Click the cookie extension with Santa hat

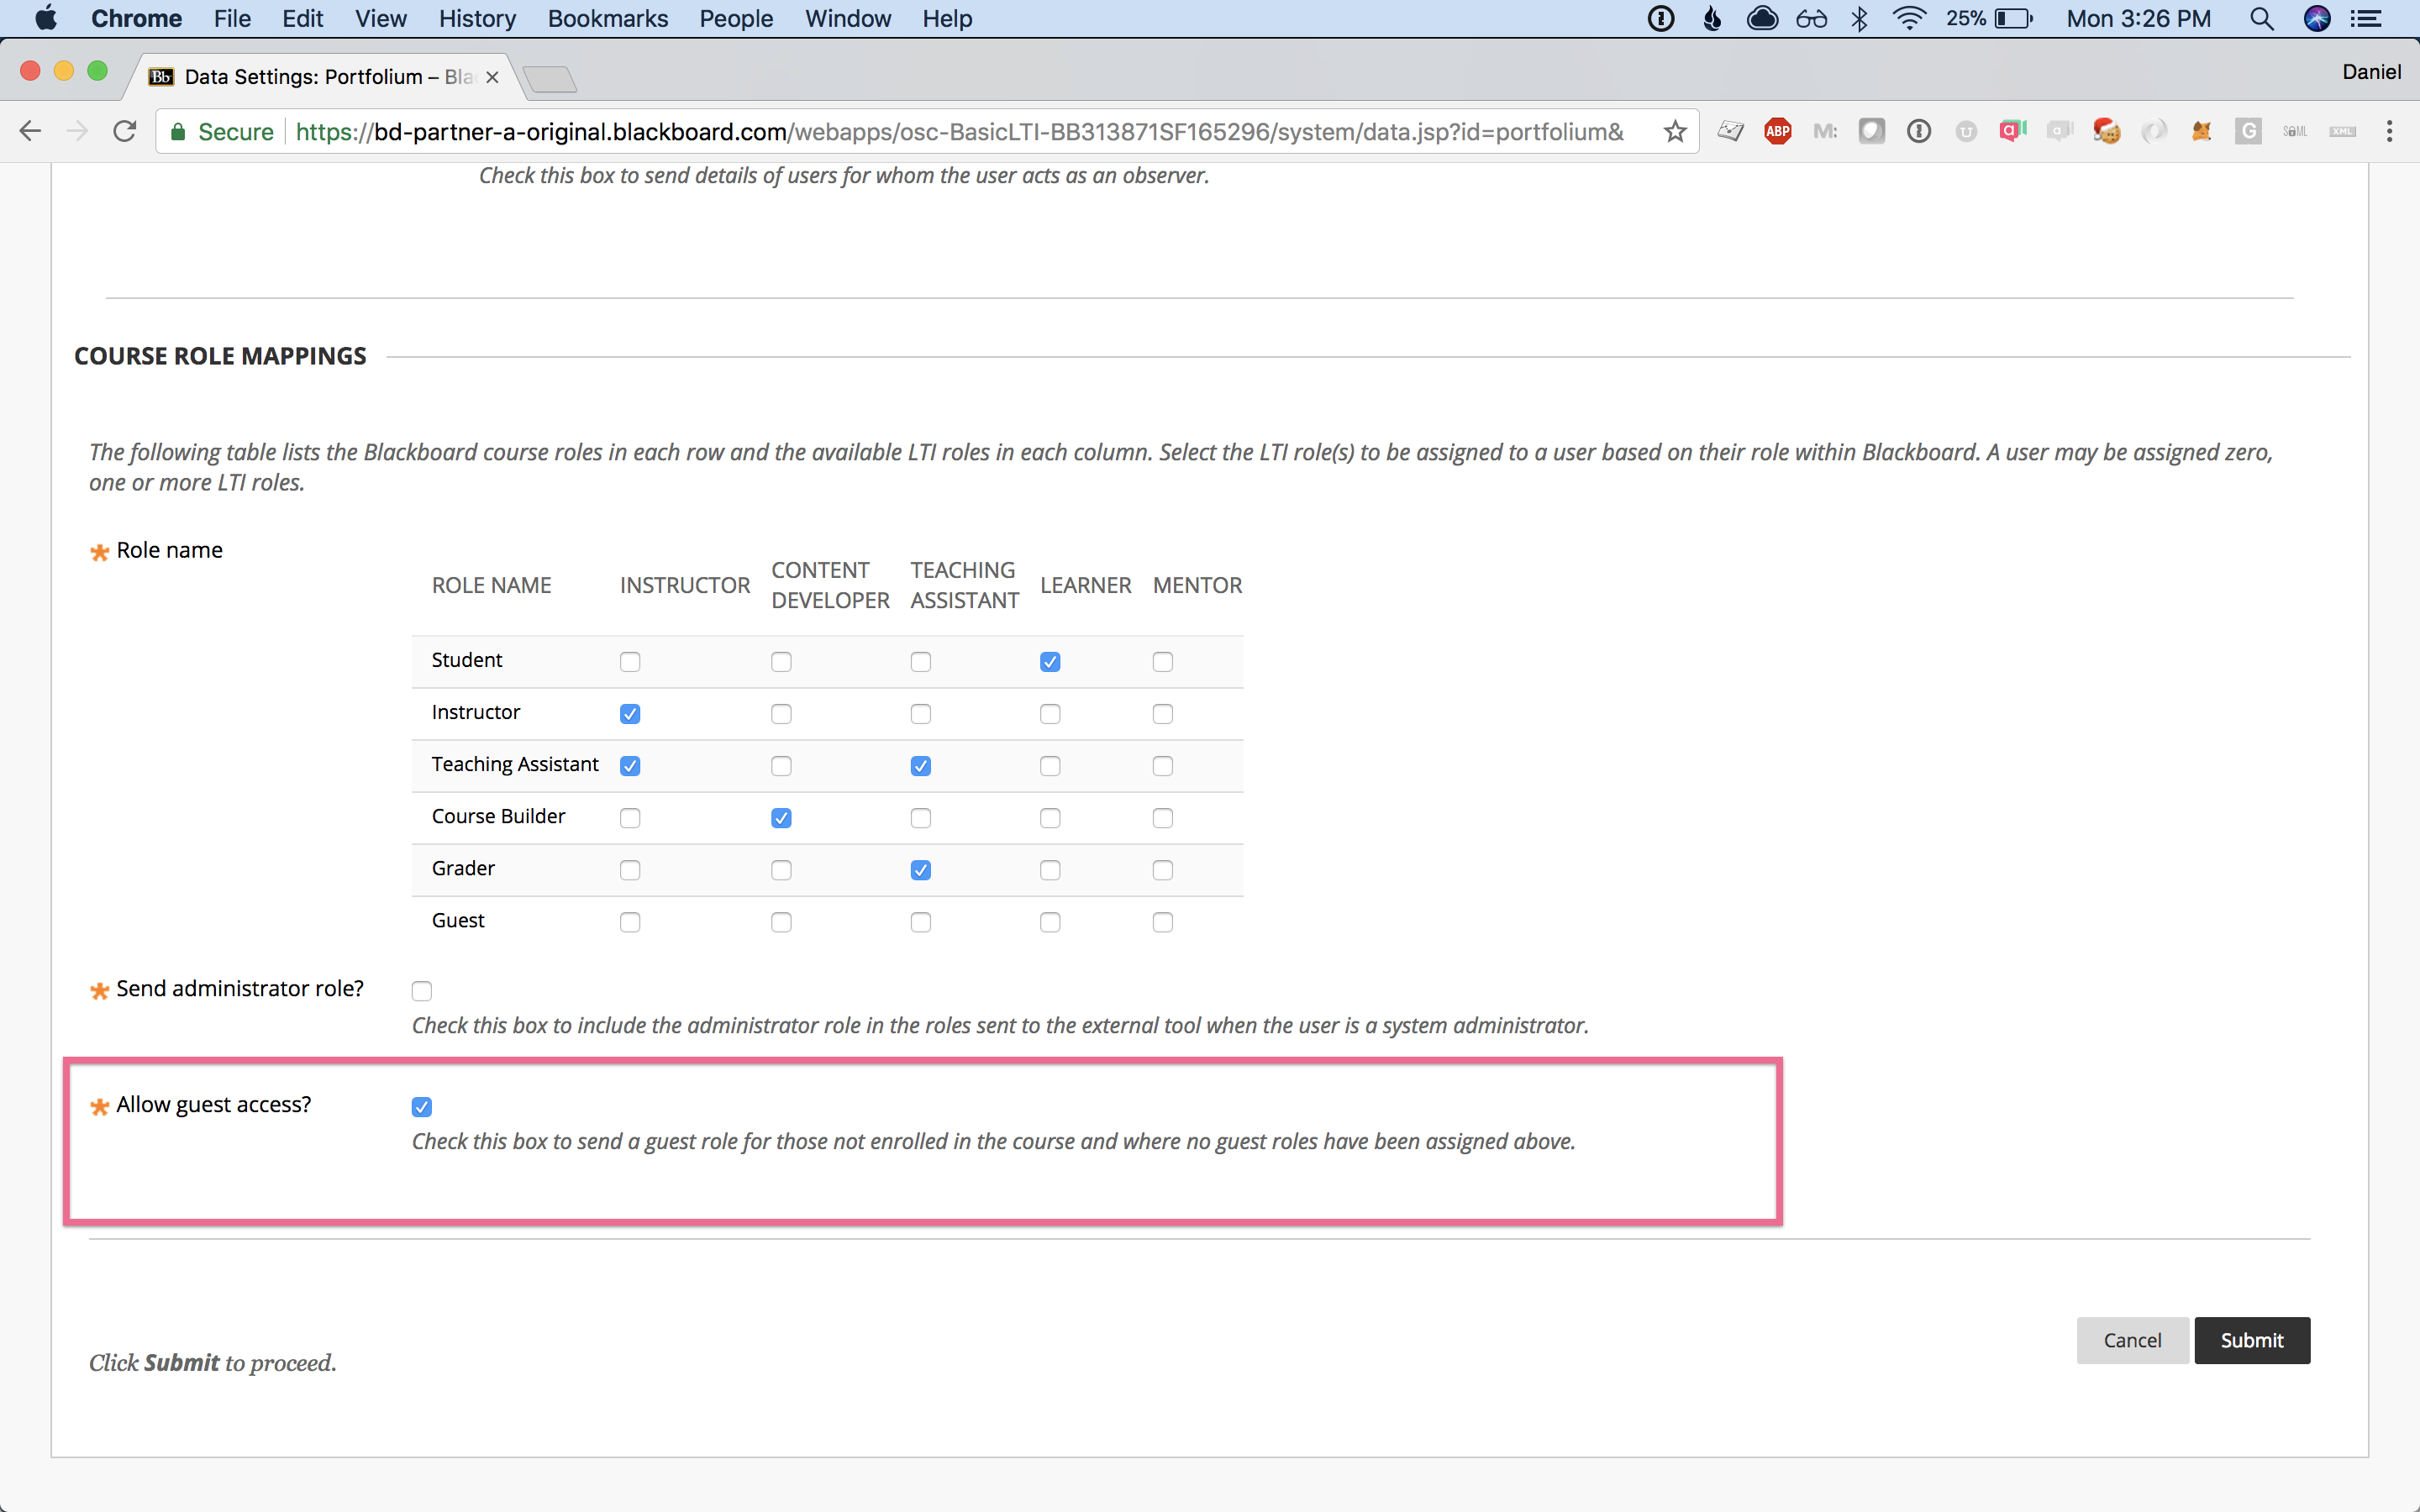[x=2106, y=131]
